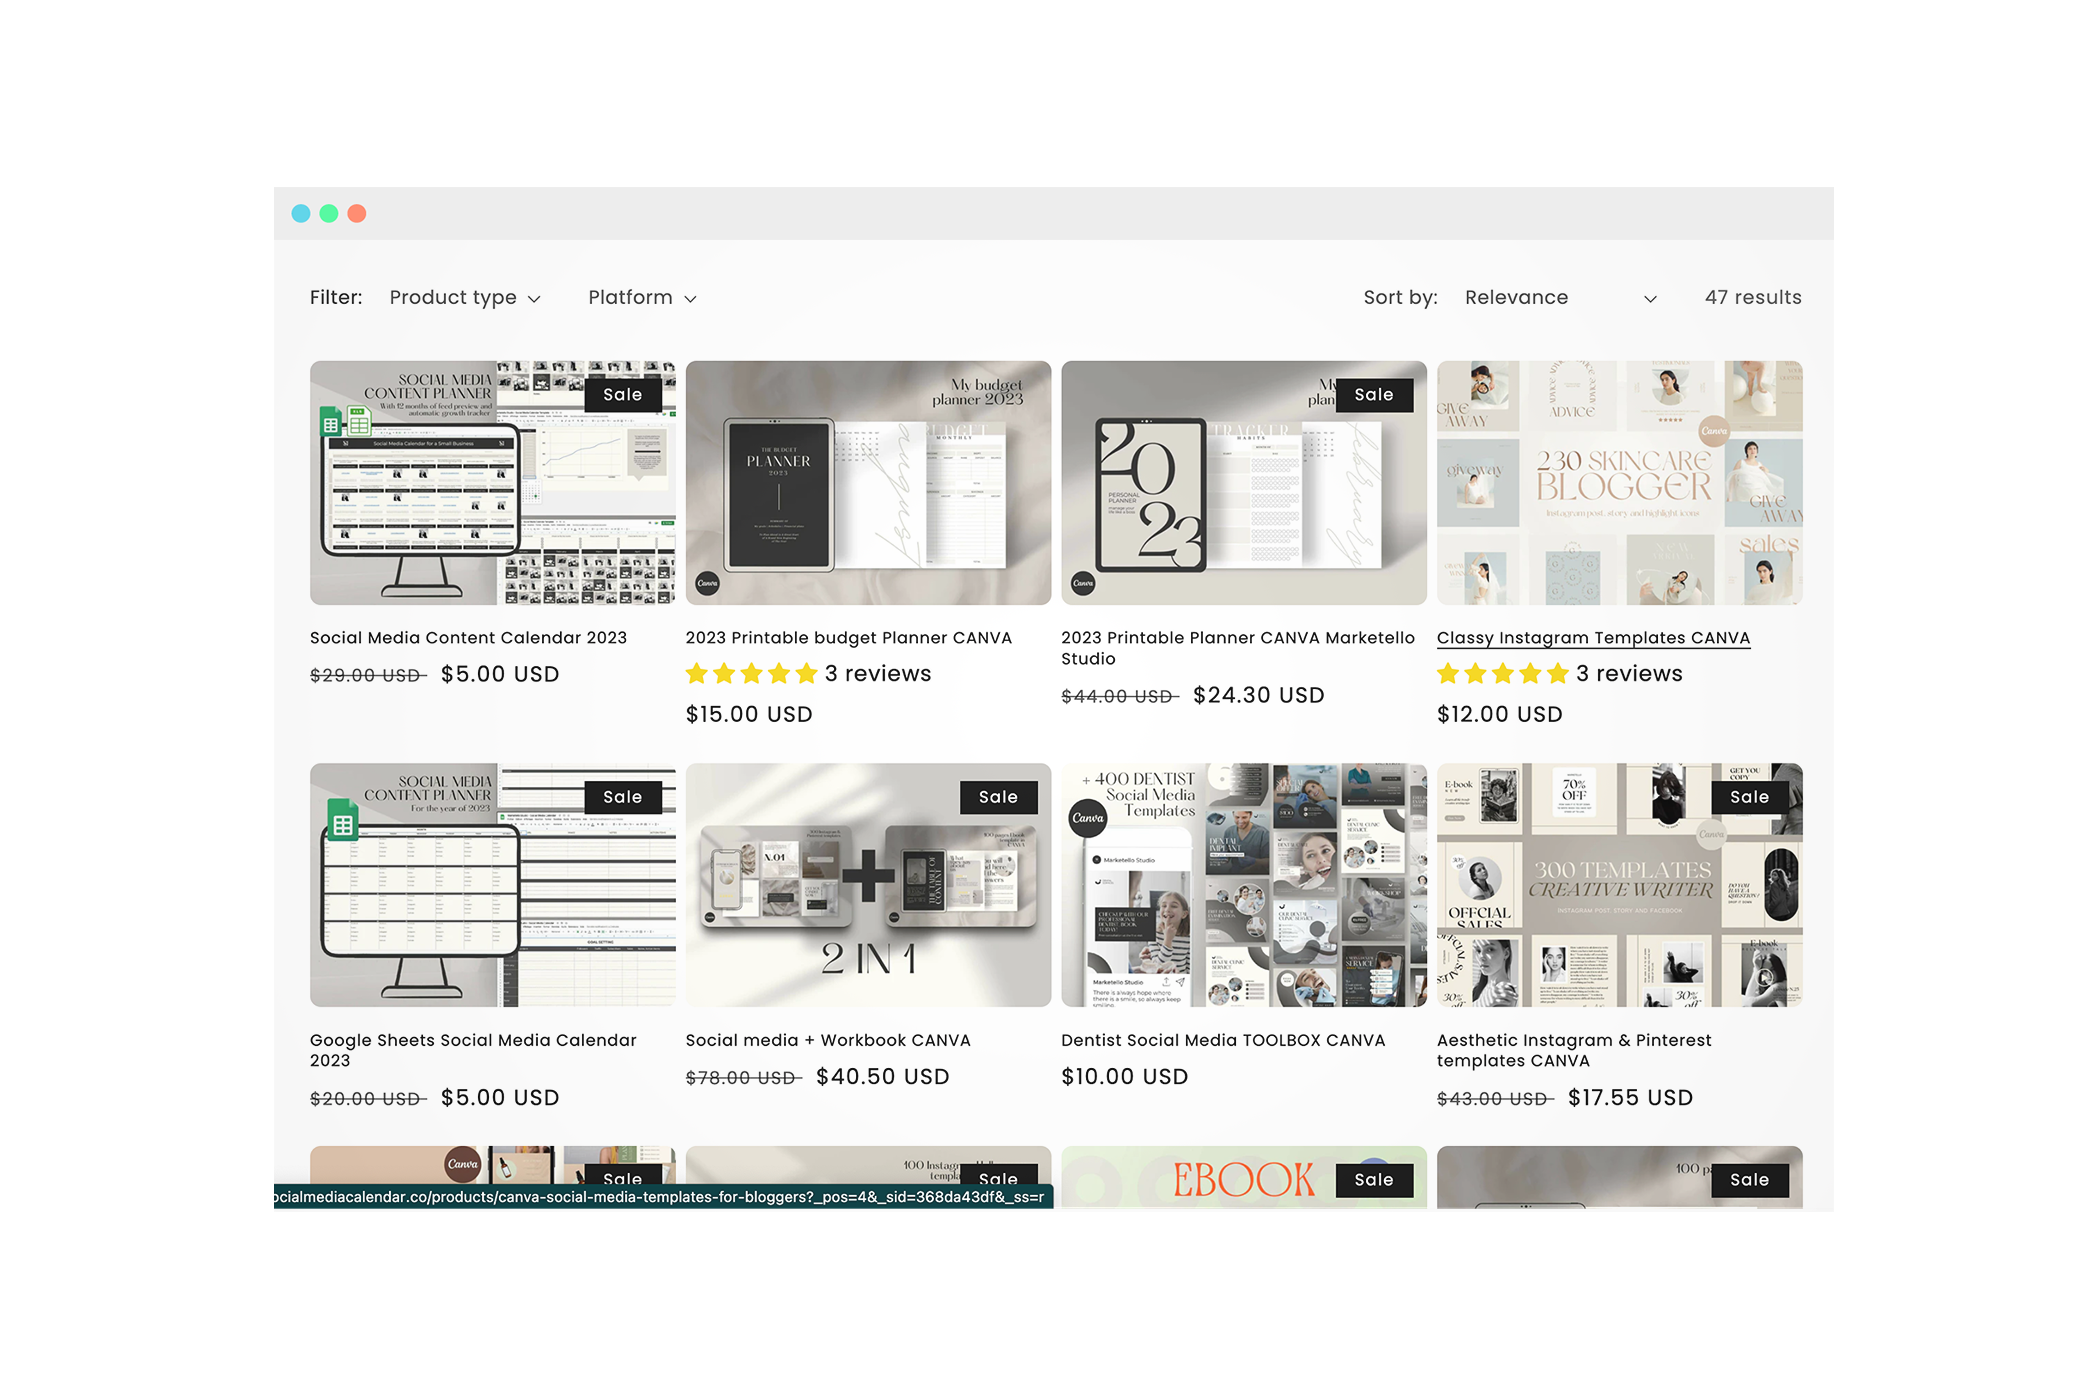Open the 400 Dentist Social Media Templates image
Image resolution: width=2100 pixels, height=1400 pixels.
[1243, 885]
